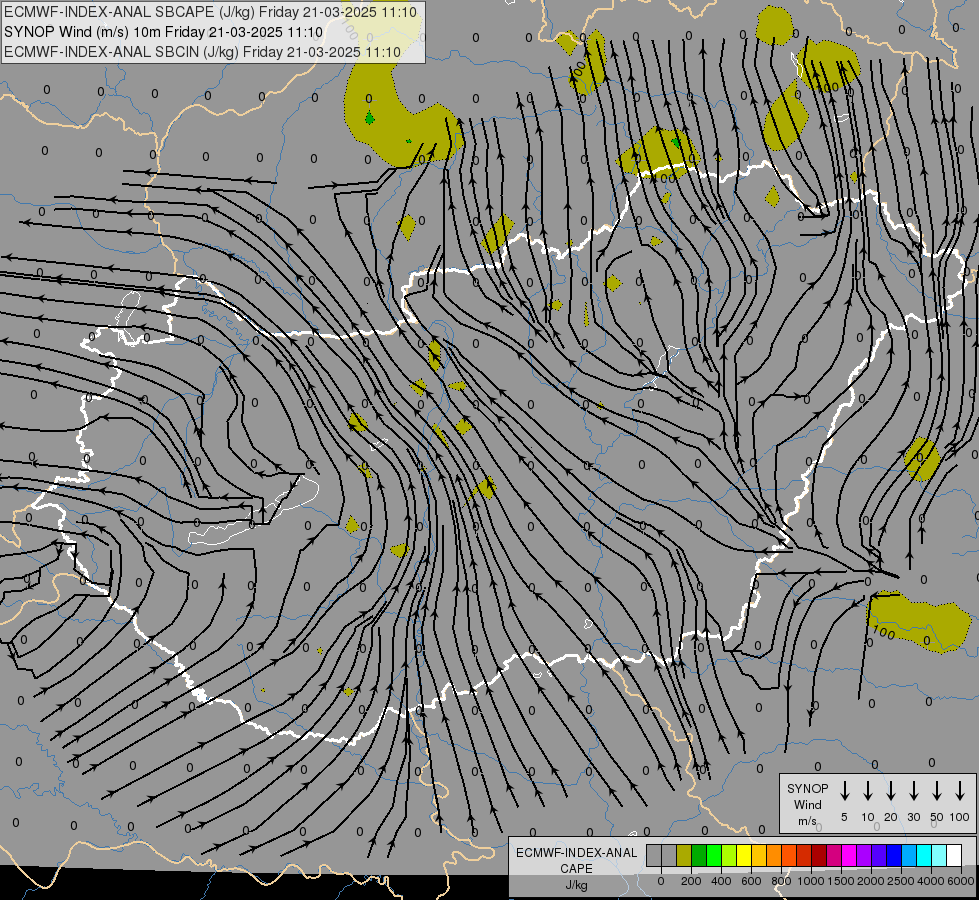Click the 10 m/s wind arrow in legend
The height and width of the screenshot is (900, 979).
pyautogui.click(x=867, y=791)
